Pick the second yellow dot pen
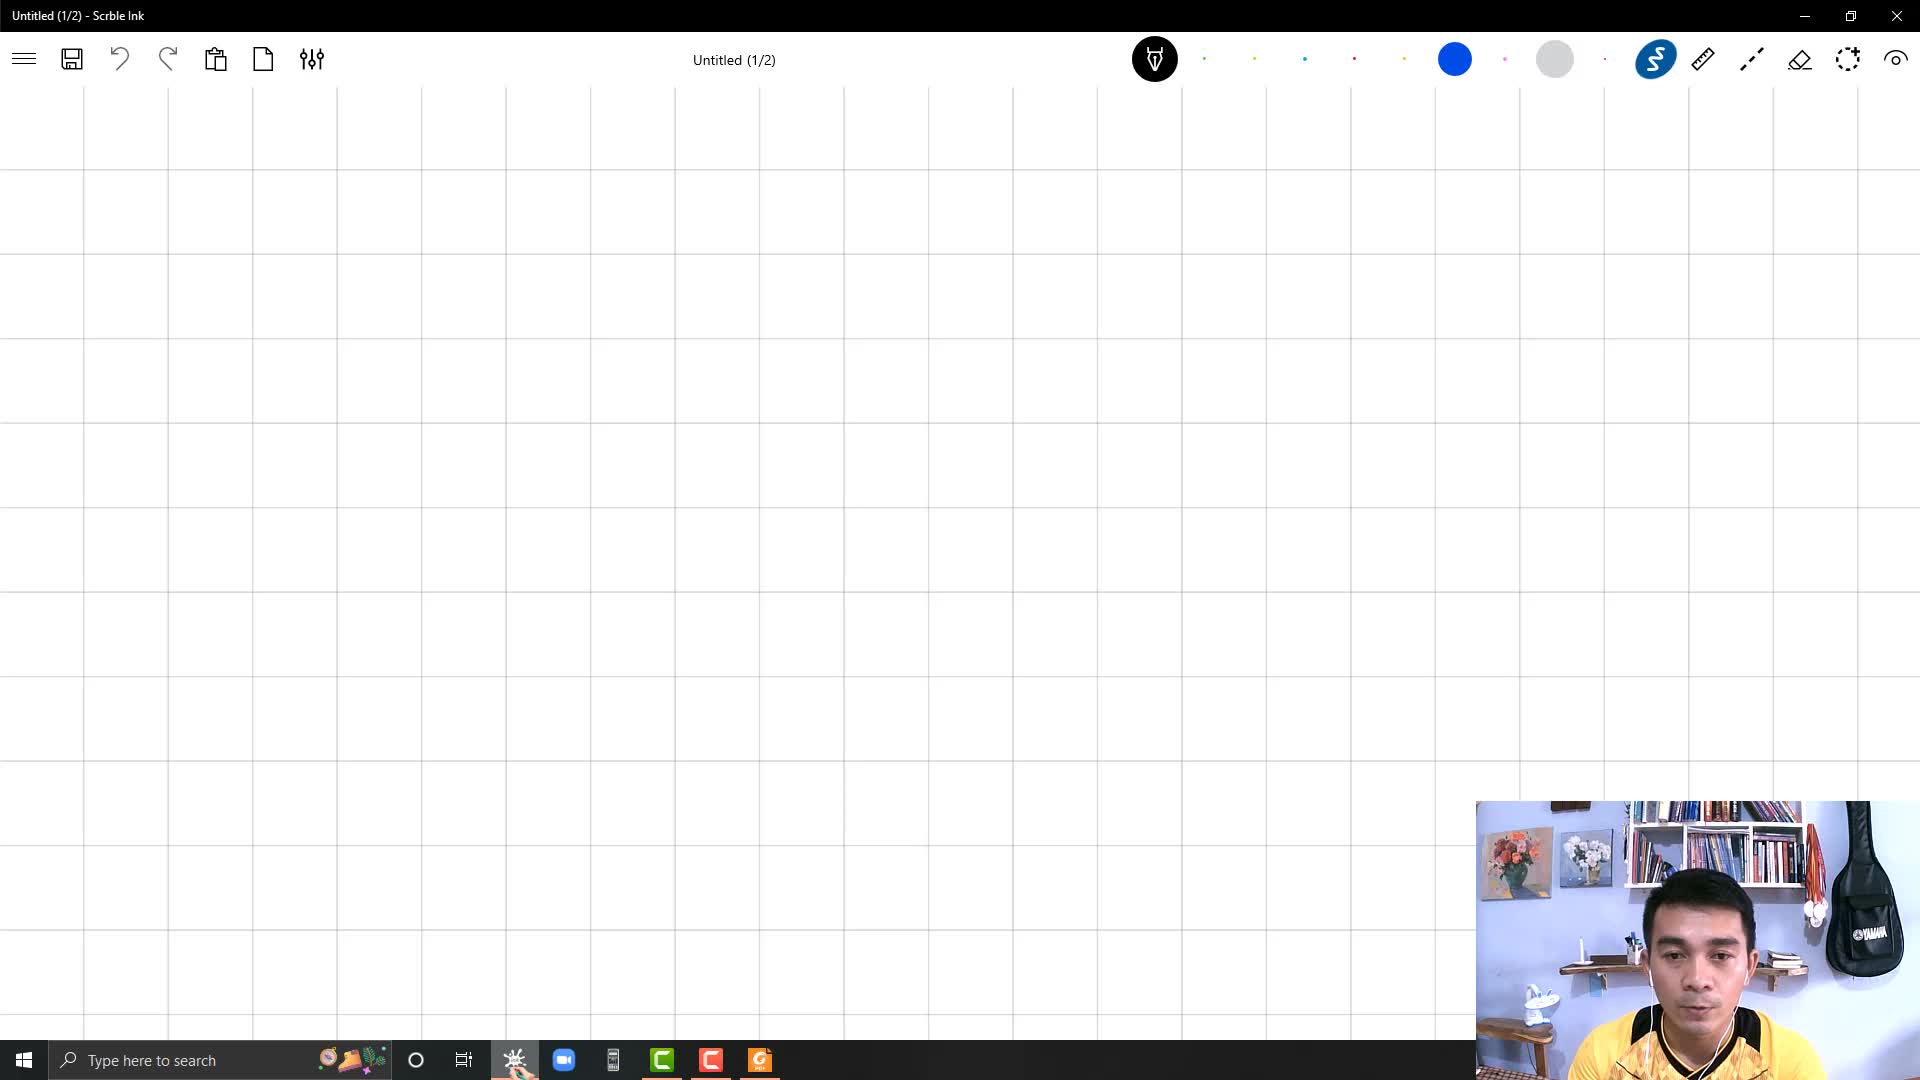Image resolution: width=1920 pixels, height=1080 pixels. point(1405,59)
